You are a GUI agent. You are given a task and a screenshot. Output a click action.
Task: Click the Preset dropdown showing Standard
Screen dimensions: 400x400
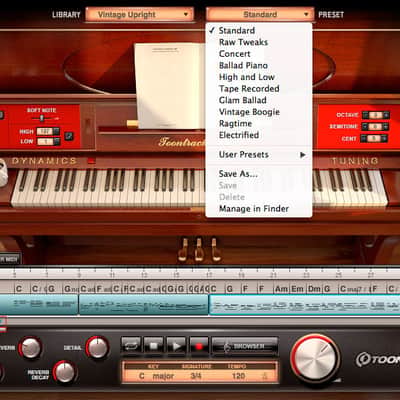pos(260,15)
